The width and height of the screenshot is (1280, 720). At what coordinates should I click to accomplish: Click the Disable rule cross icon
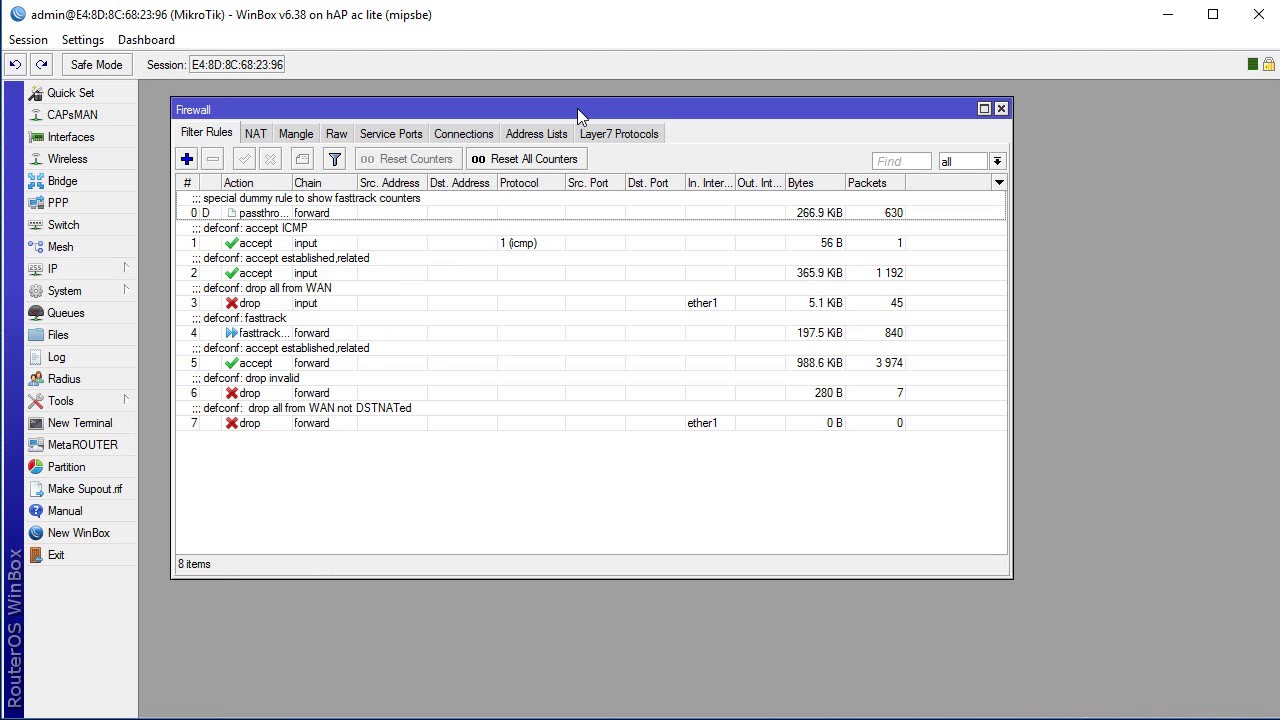pos(270,159)
